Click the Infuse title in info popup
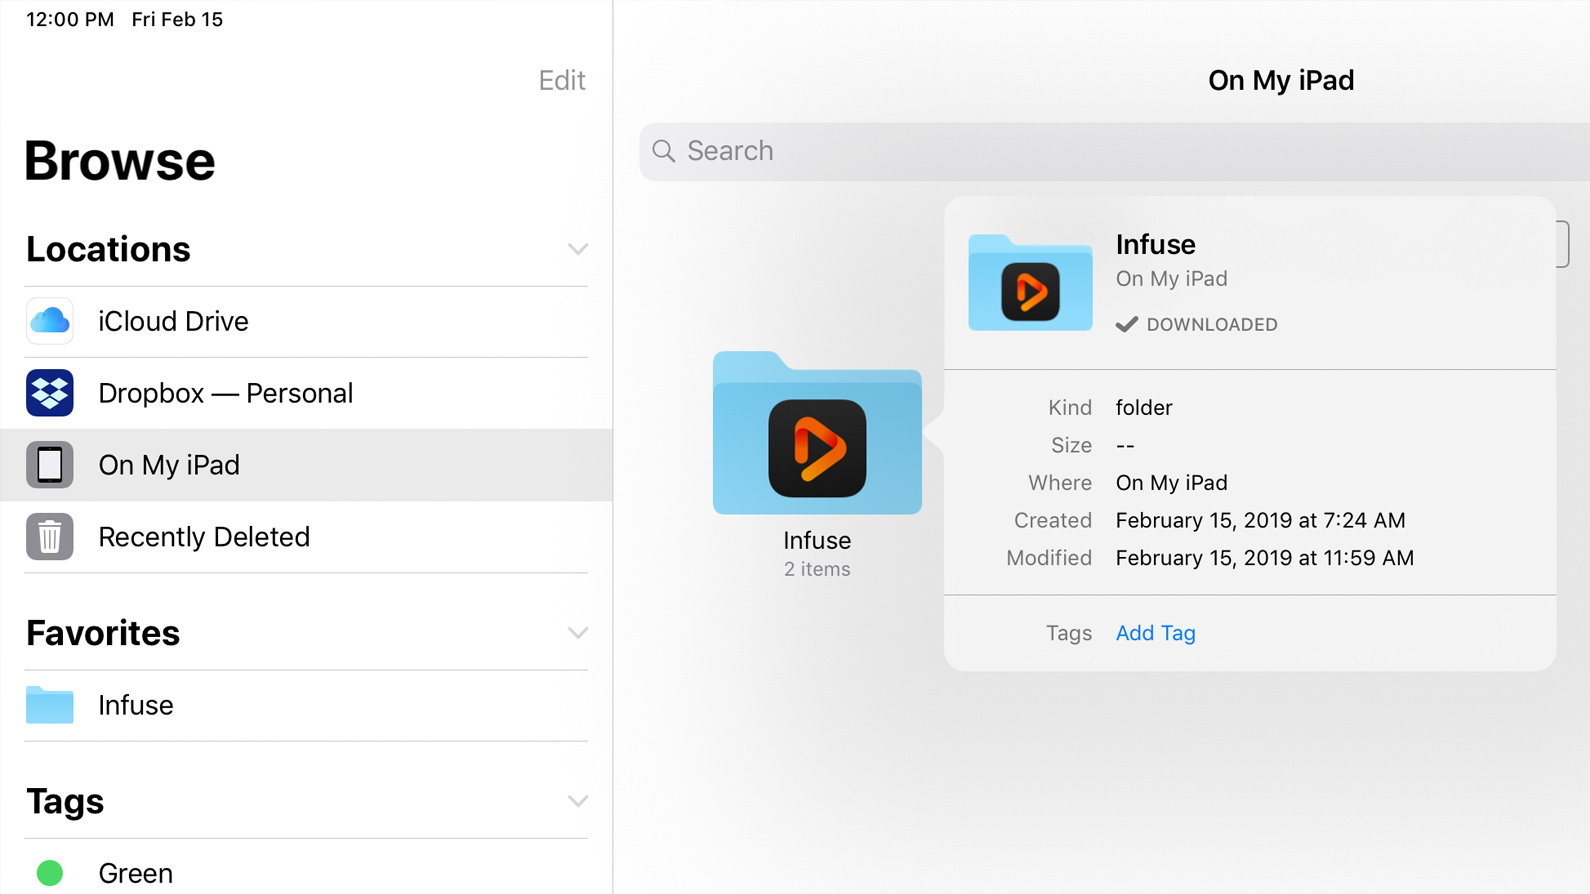The image size is (1590, 894). point(1155,244)
